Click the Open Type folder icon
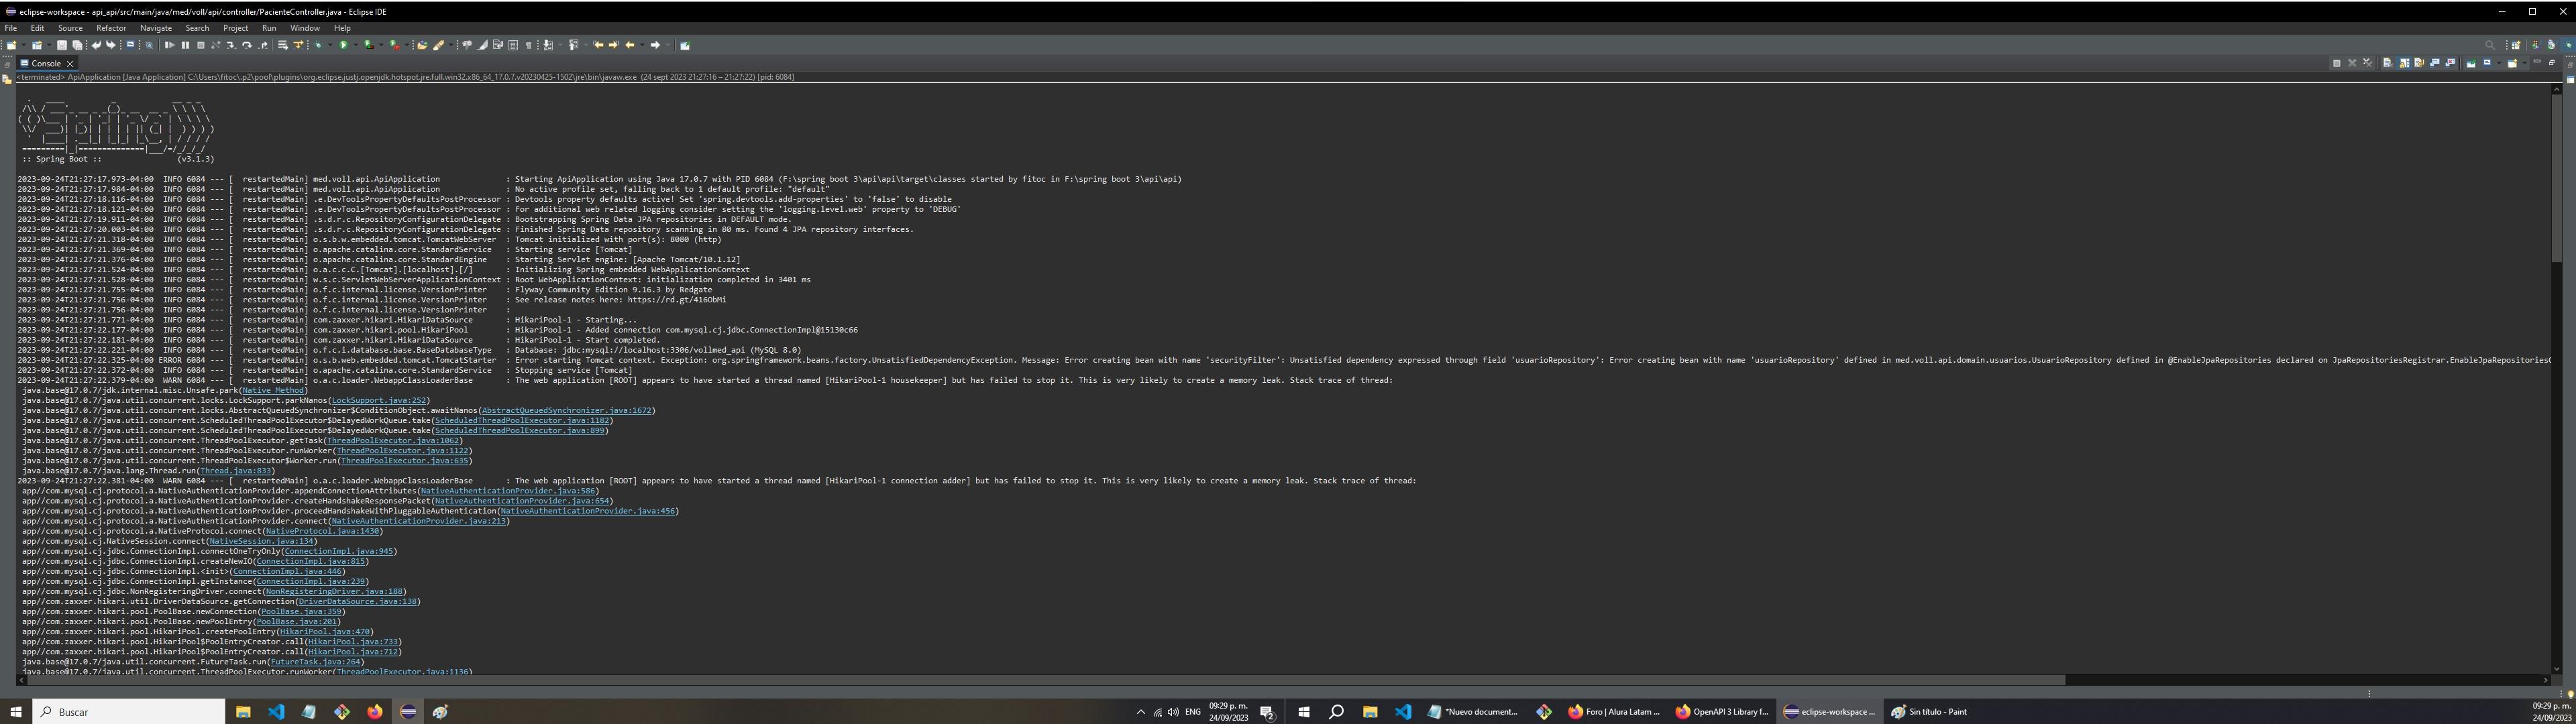 coord(422,45)
